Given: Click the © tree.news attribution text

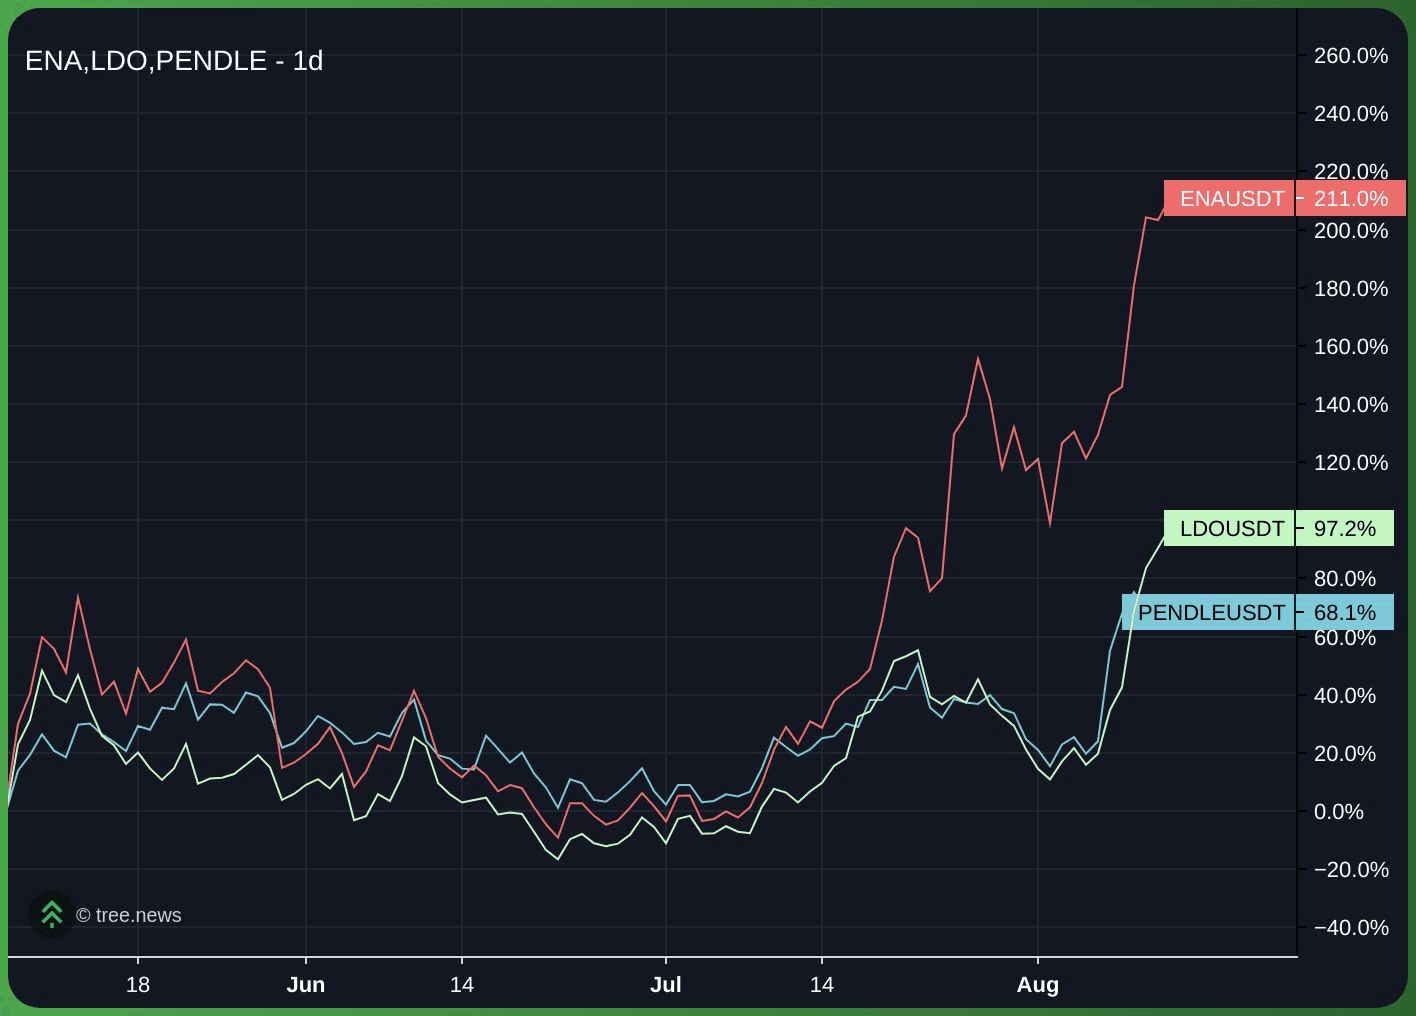Looking at the screenshot, I should coord(129,915).
